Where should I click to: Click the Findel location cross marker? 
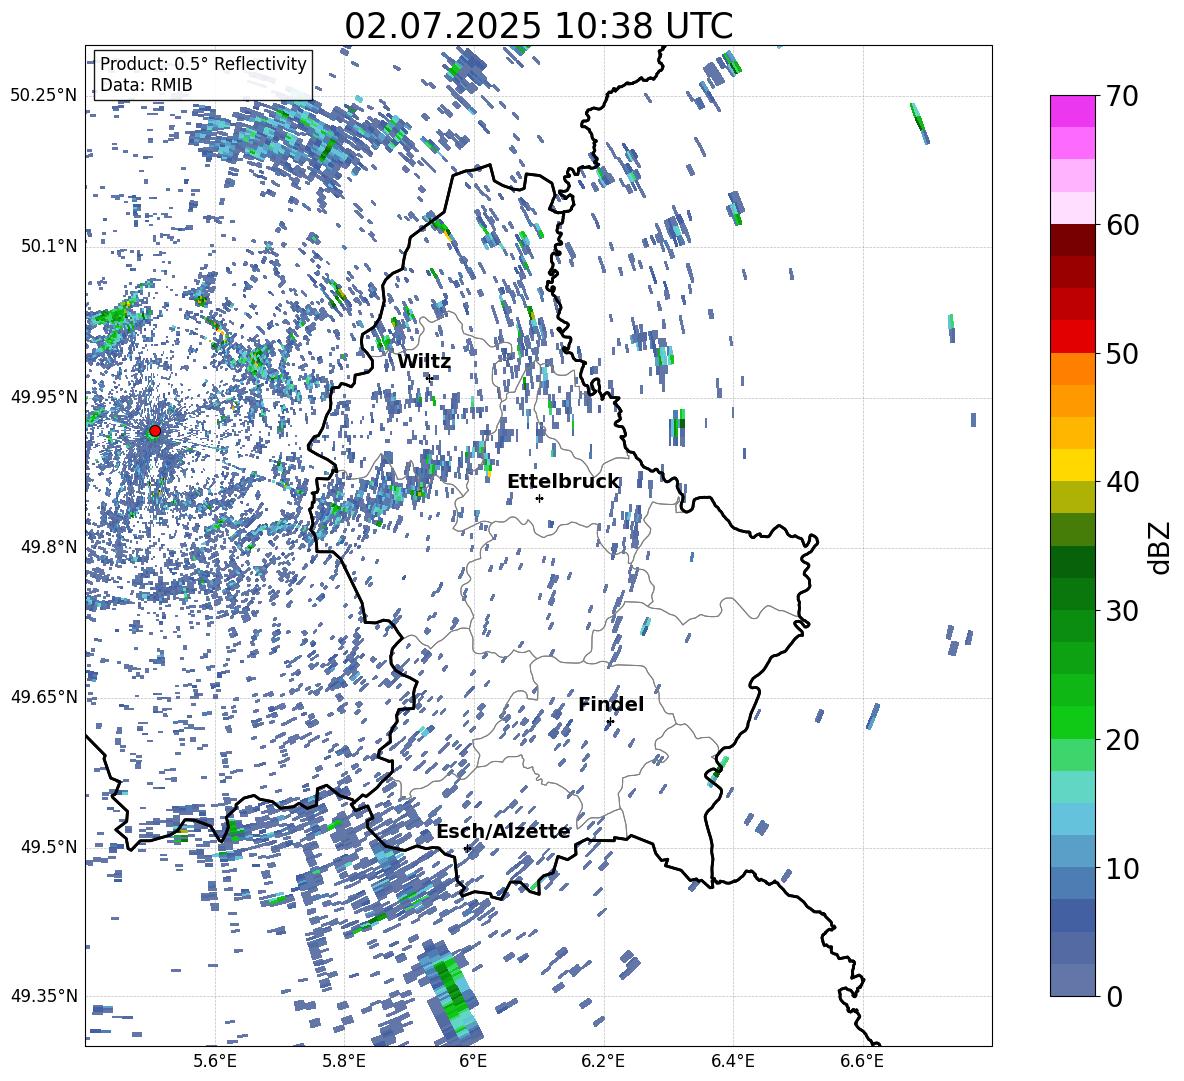coord(610,722)
